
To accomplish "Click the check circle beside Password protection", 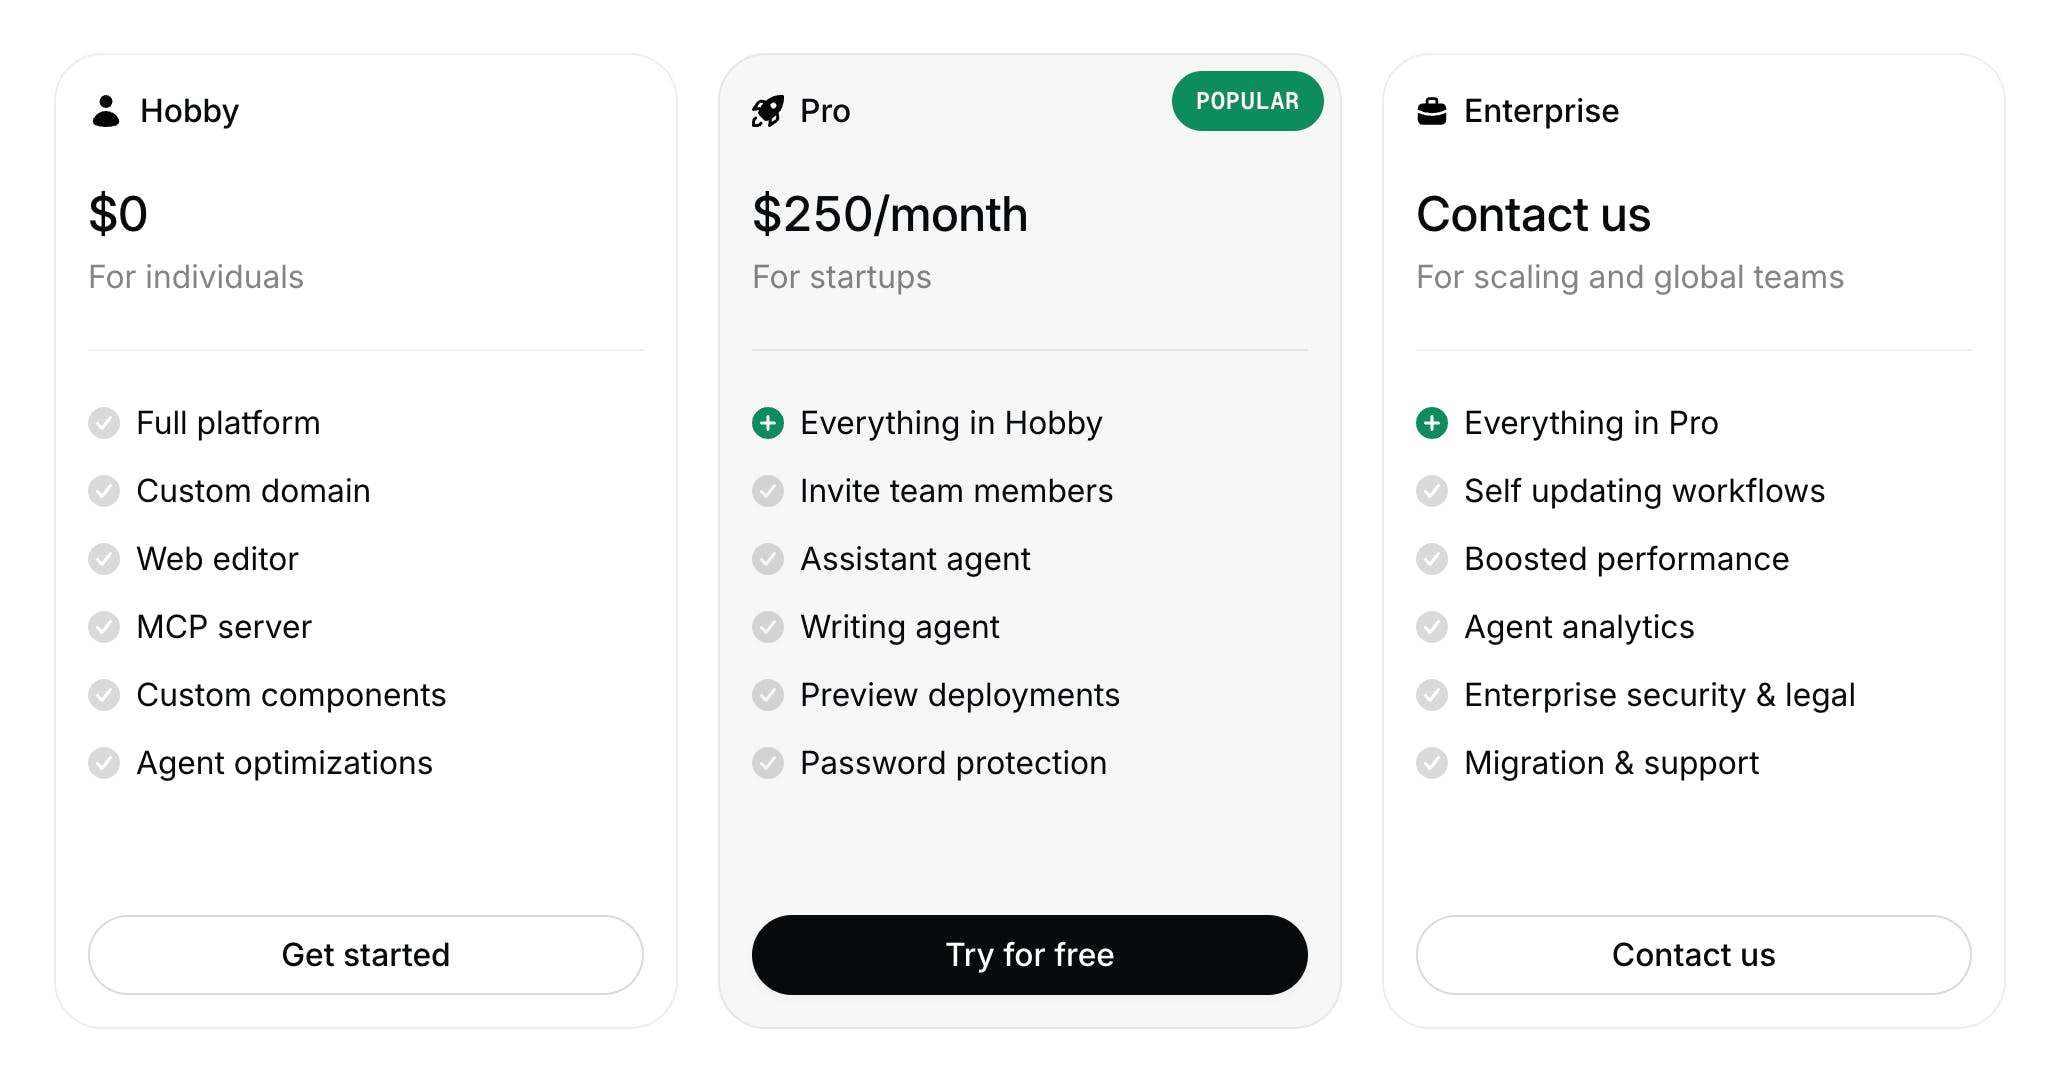I will click(768, 763).
